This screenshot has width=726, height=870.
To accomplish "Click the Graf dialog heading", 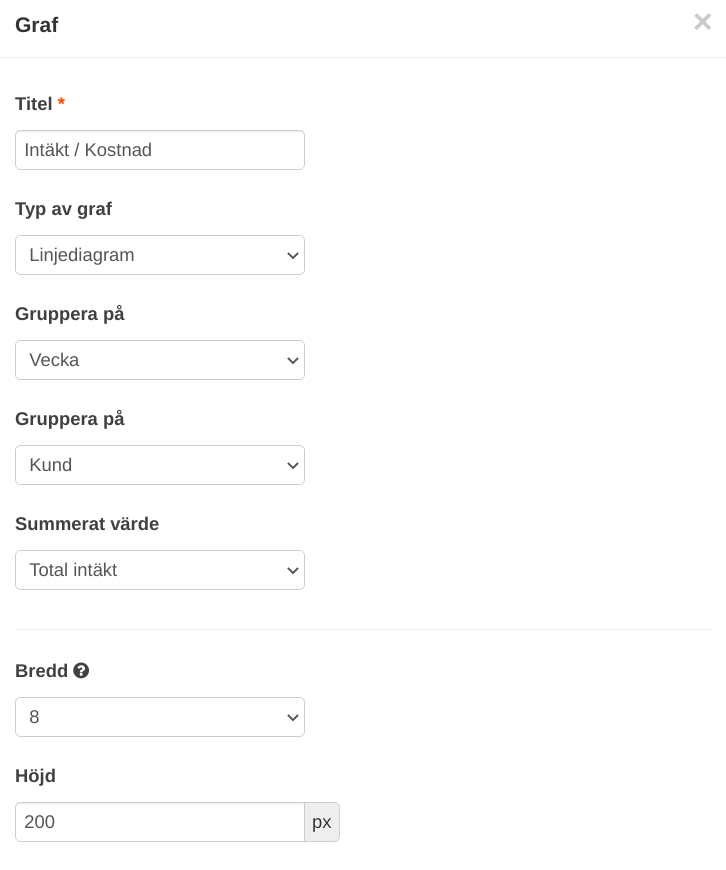I will (37, 25).
